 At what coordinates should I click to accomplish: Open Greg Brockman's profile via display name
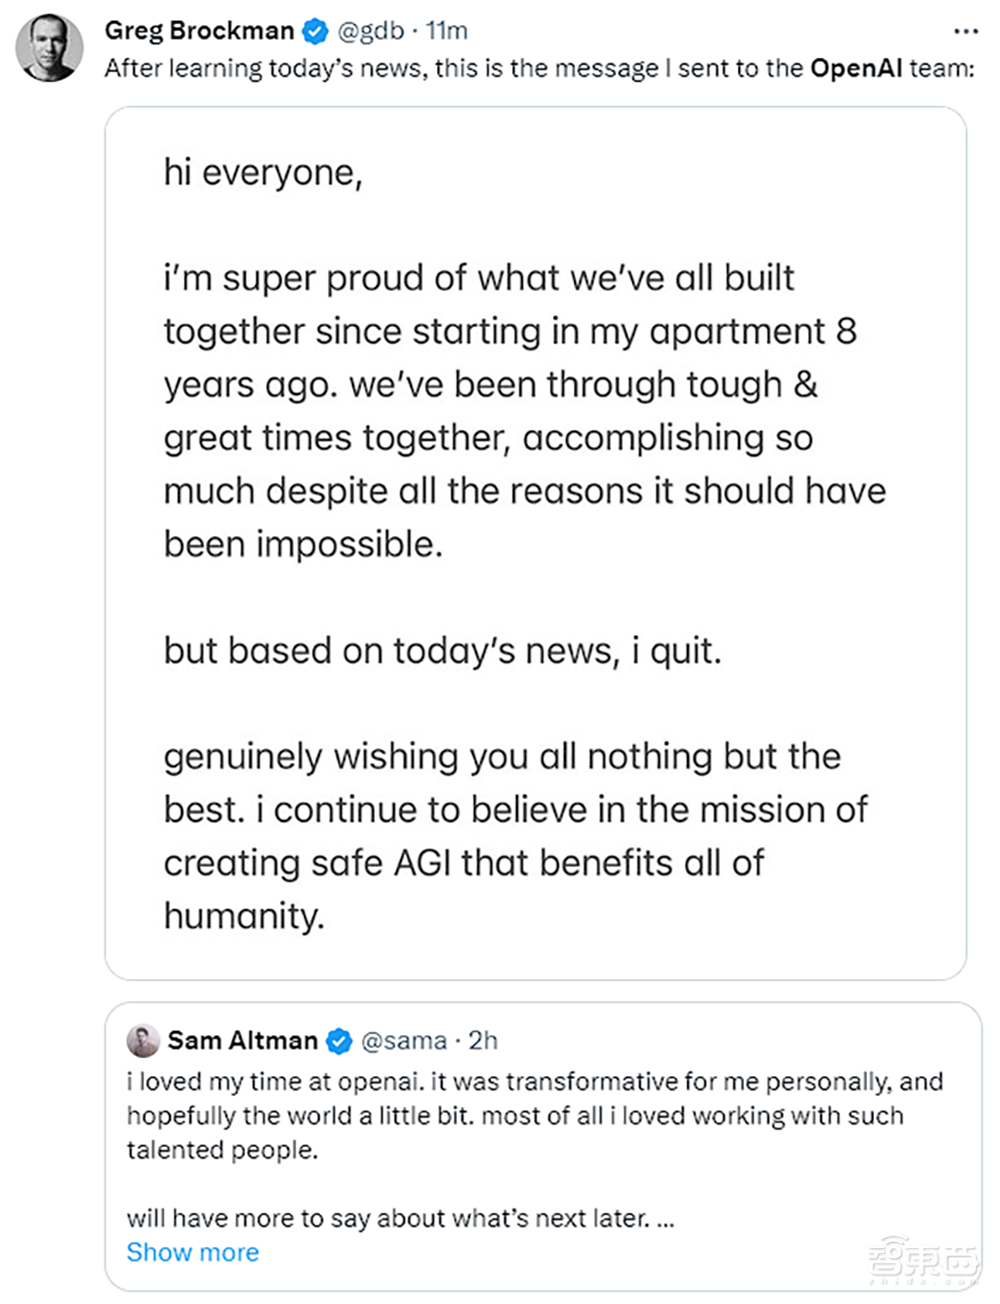pyautogui.click(x=199, y=31)
